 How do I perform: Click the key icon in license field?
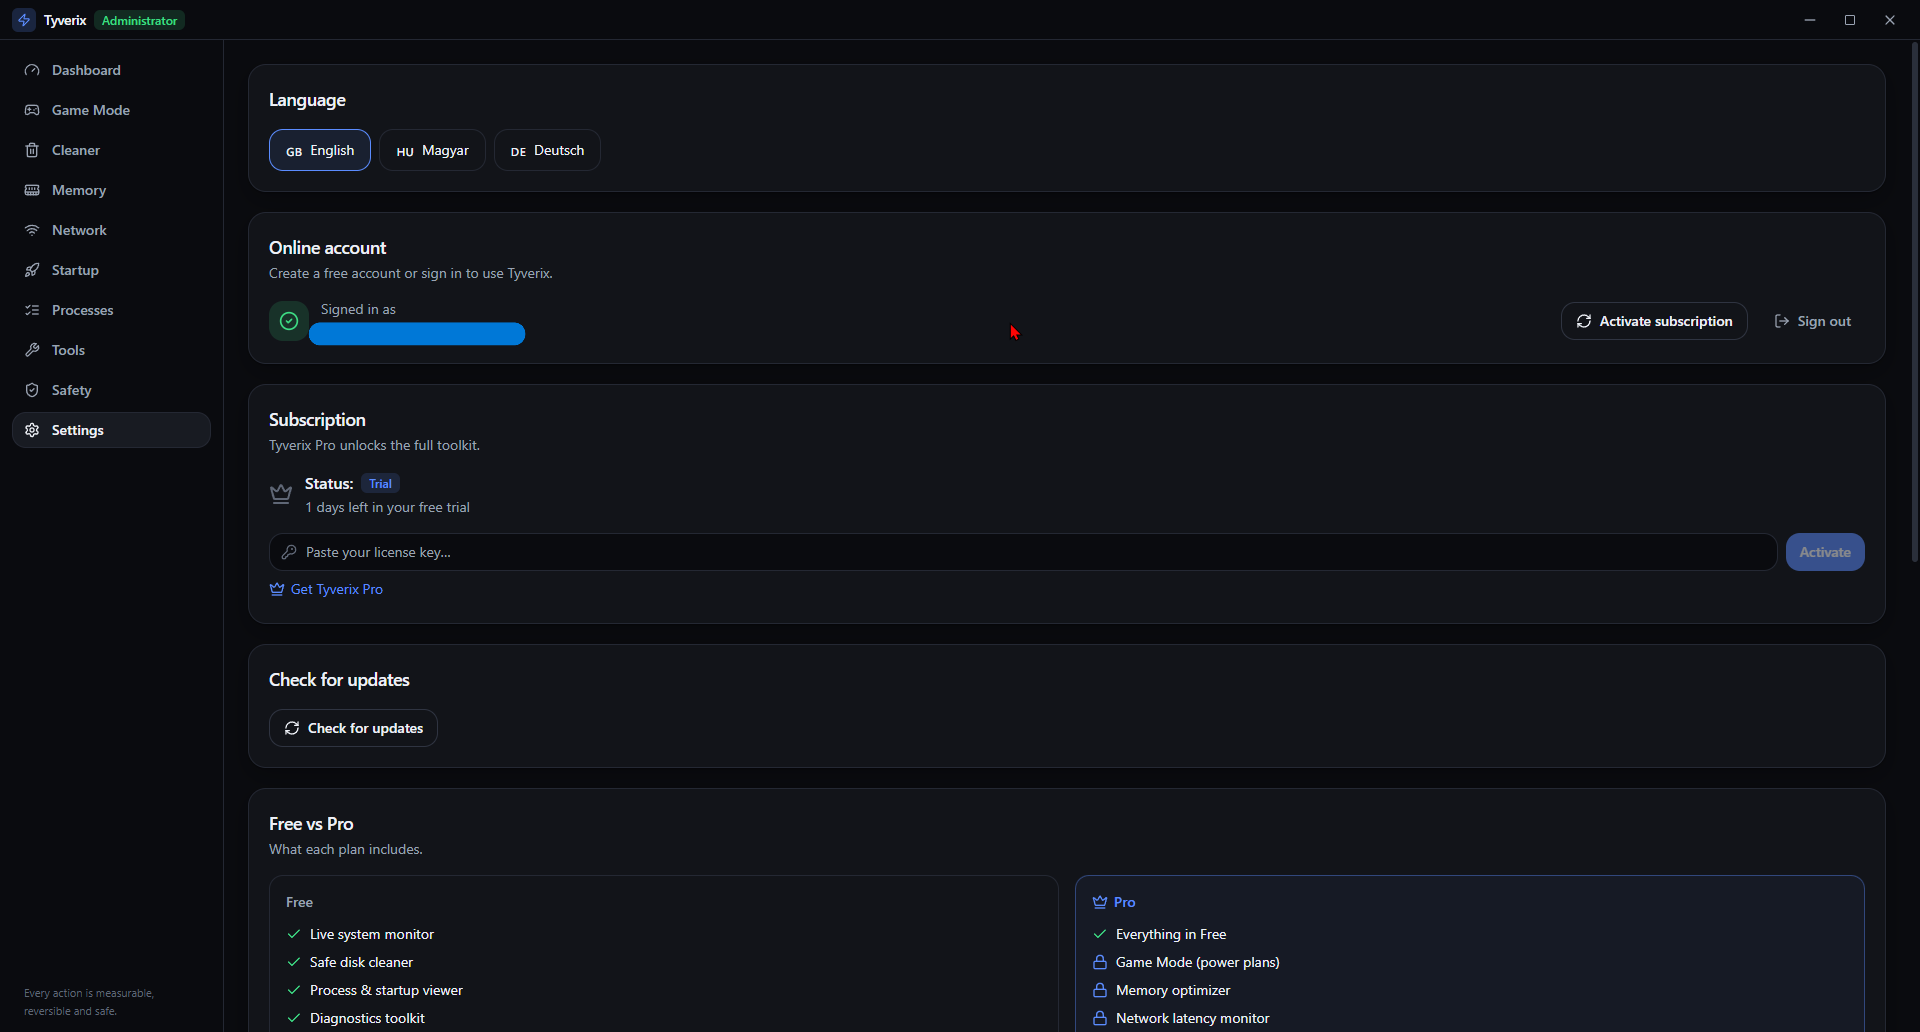coord(289,552)
